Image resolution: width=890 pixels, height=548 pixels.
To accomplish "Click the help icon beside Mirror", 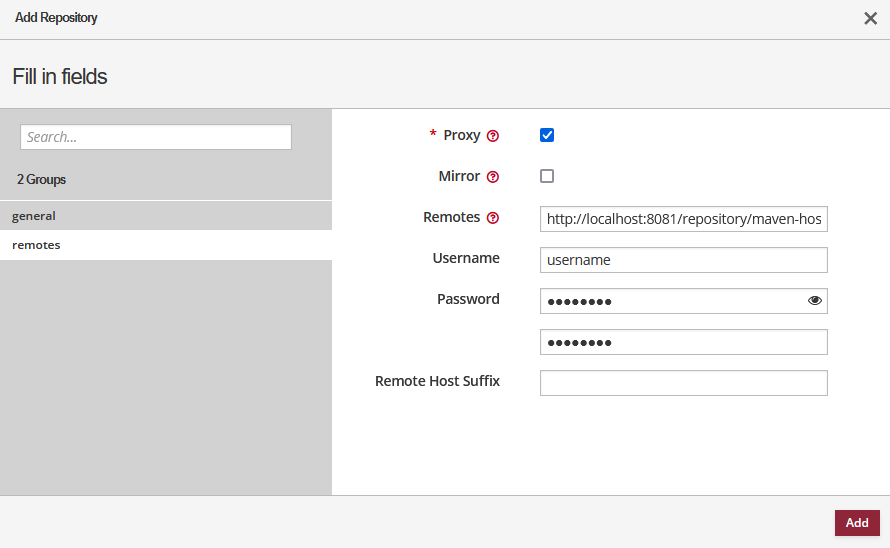I will click(492, 177).
